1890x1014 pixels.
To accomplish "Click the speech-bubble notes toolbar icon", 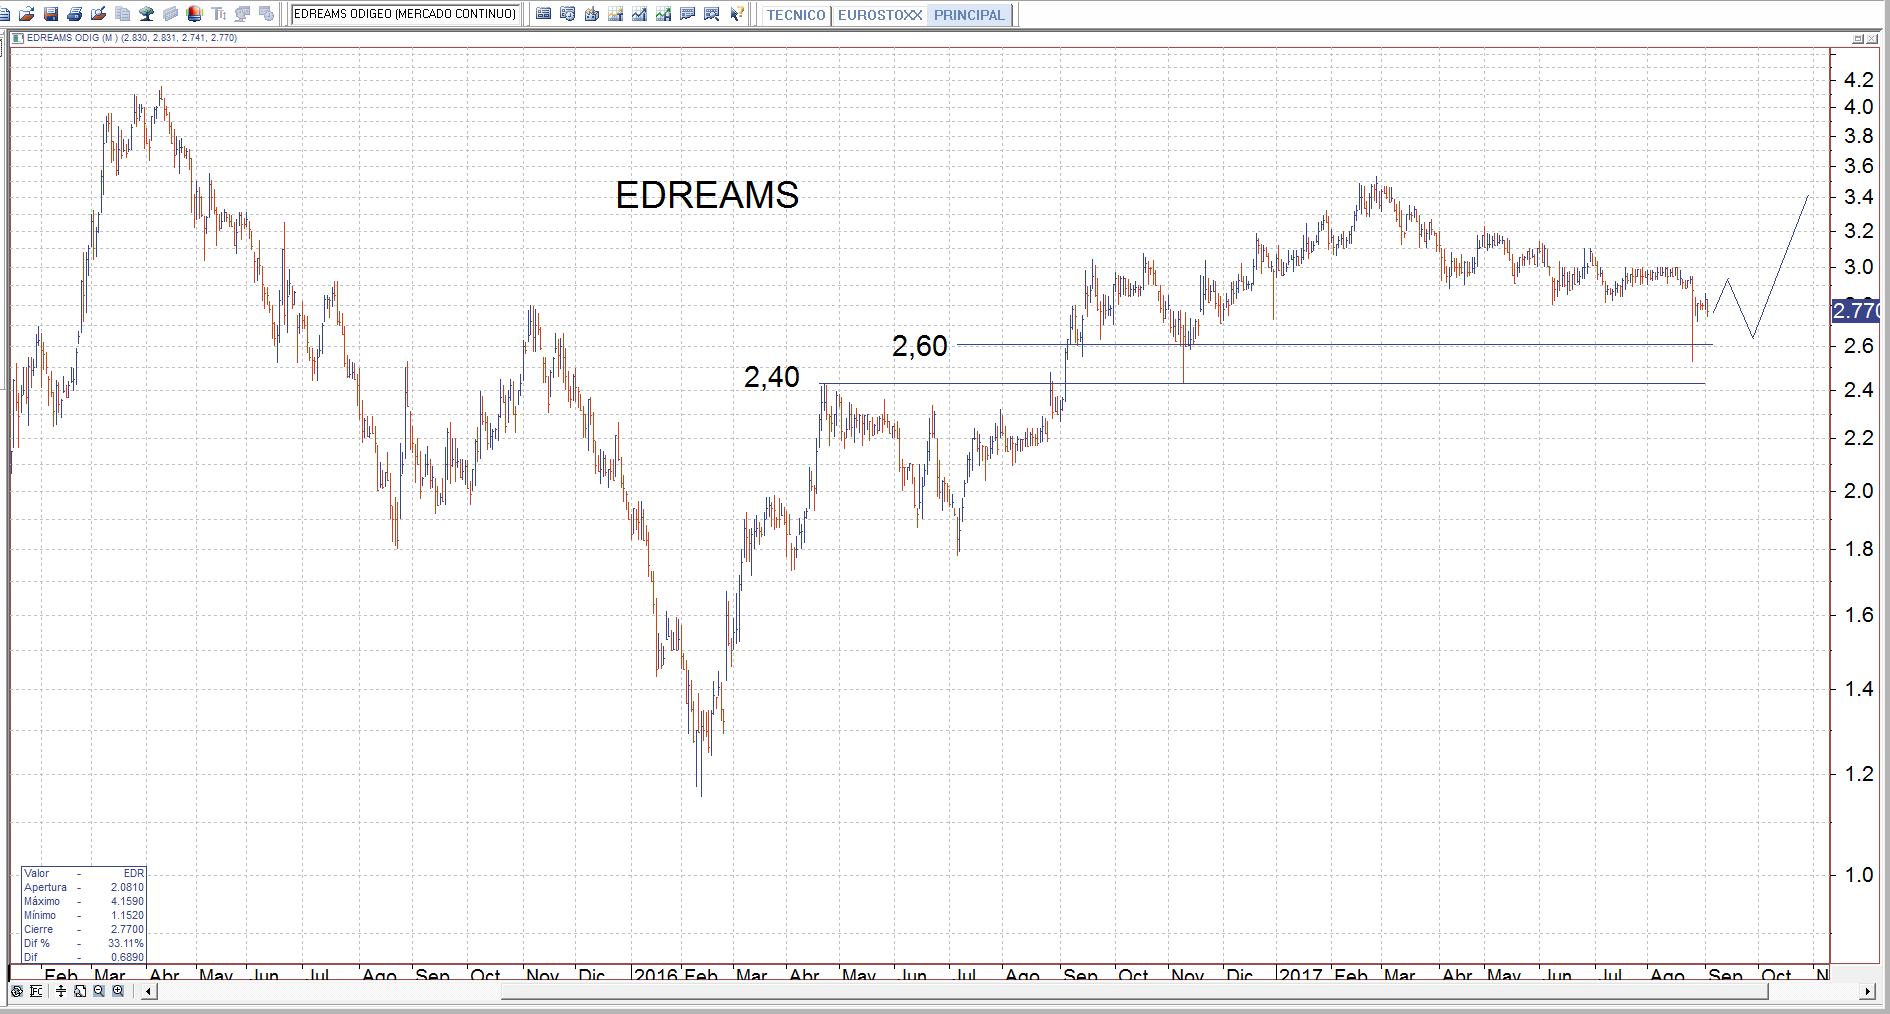I will click(x=688, y=14).
